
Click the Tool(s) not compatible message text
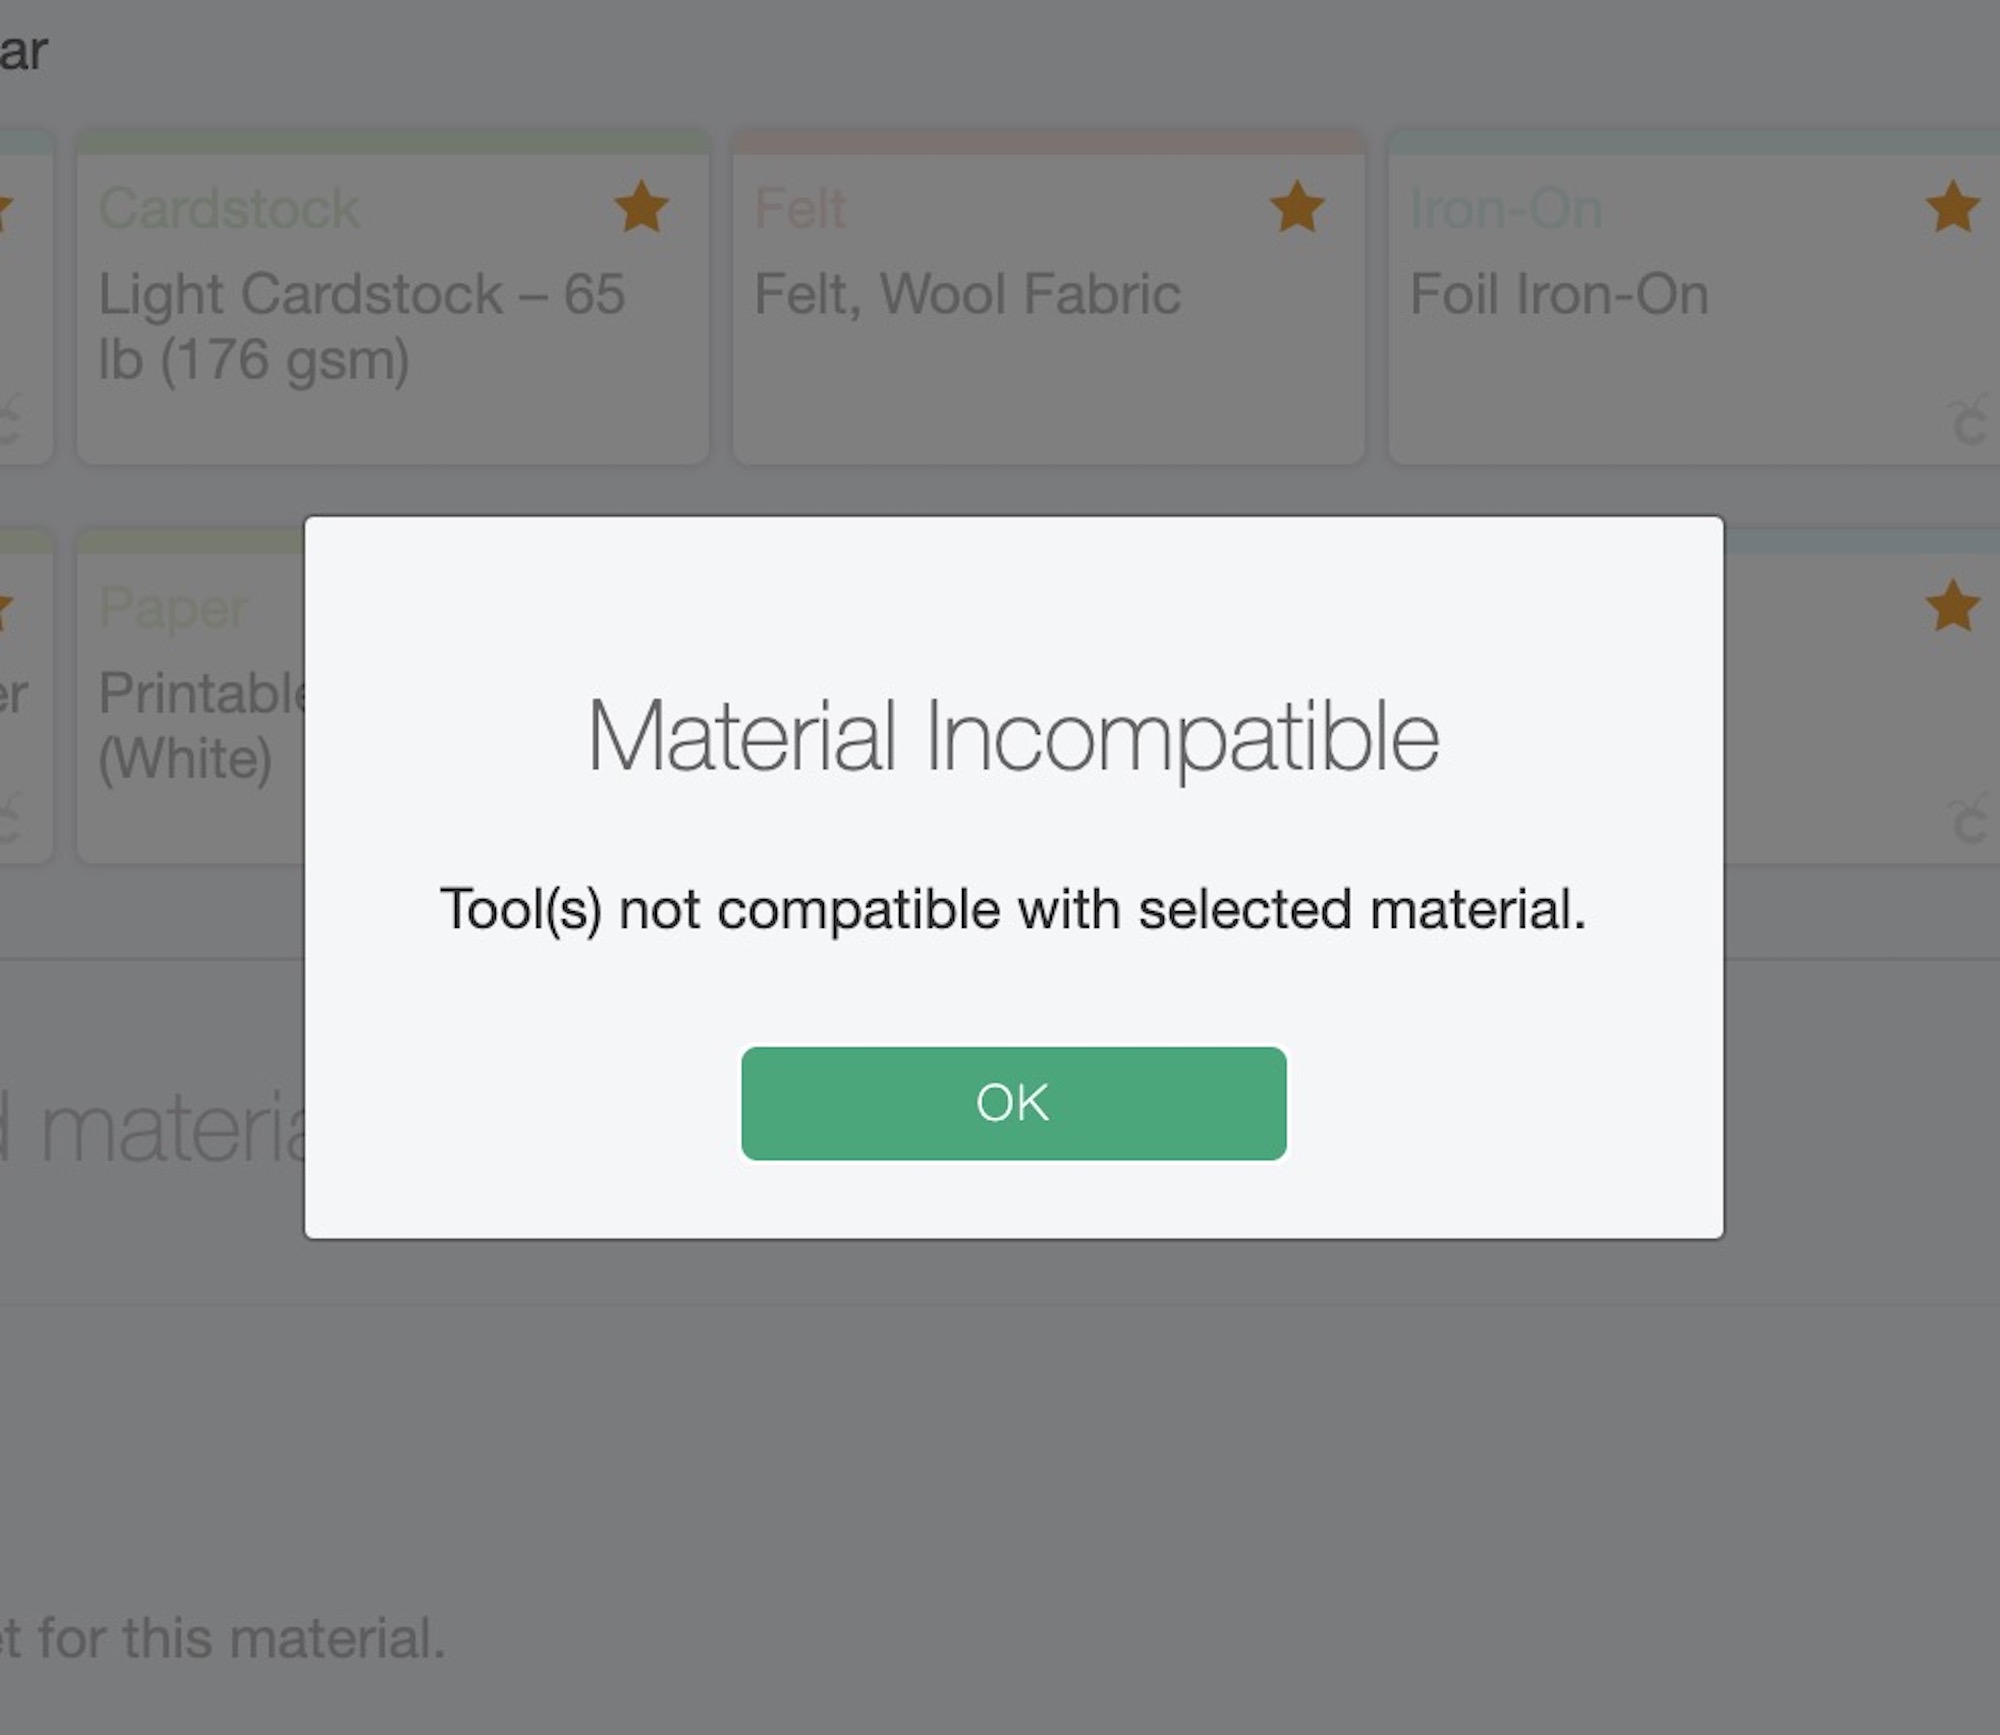(x=1013, y=909)
